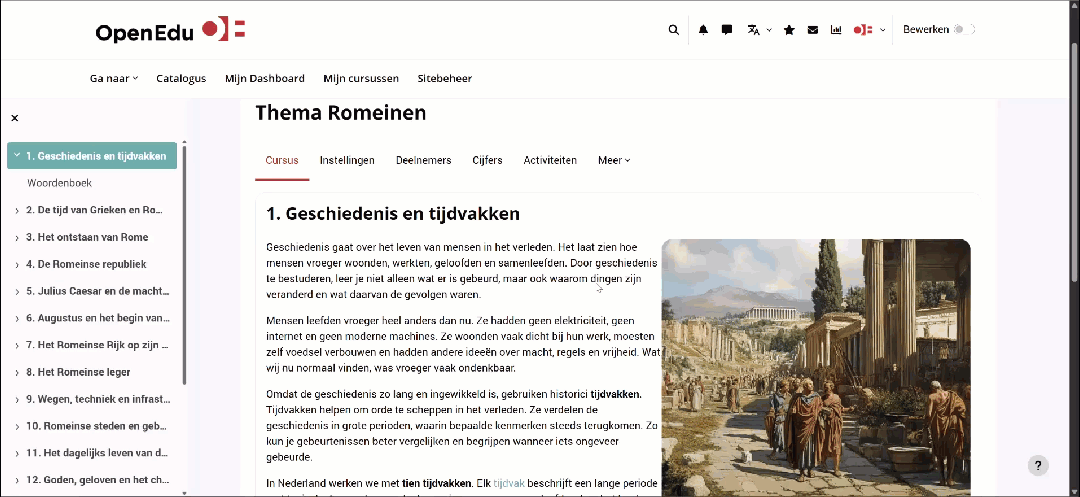Toggle the Bewerken edit mode switch

tap(962, 30)
